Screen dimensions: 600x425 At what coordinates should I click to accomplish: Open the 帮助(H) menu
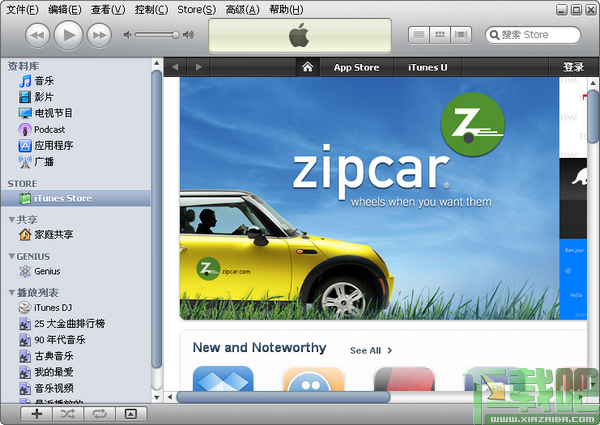(x=286, y=9)
